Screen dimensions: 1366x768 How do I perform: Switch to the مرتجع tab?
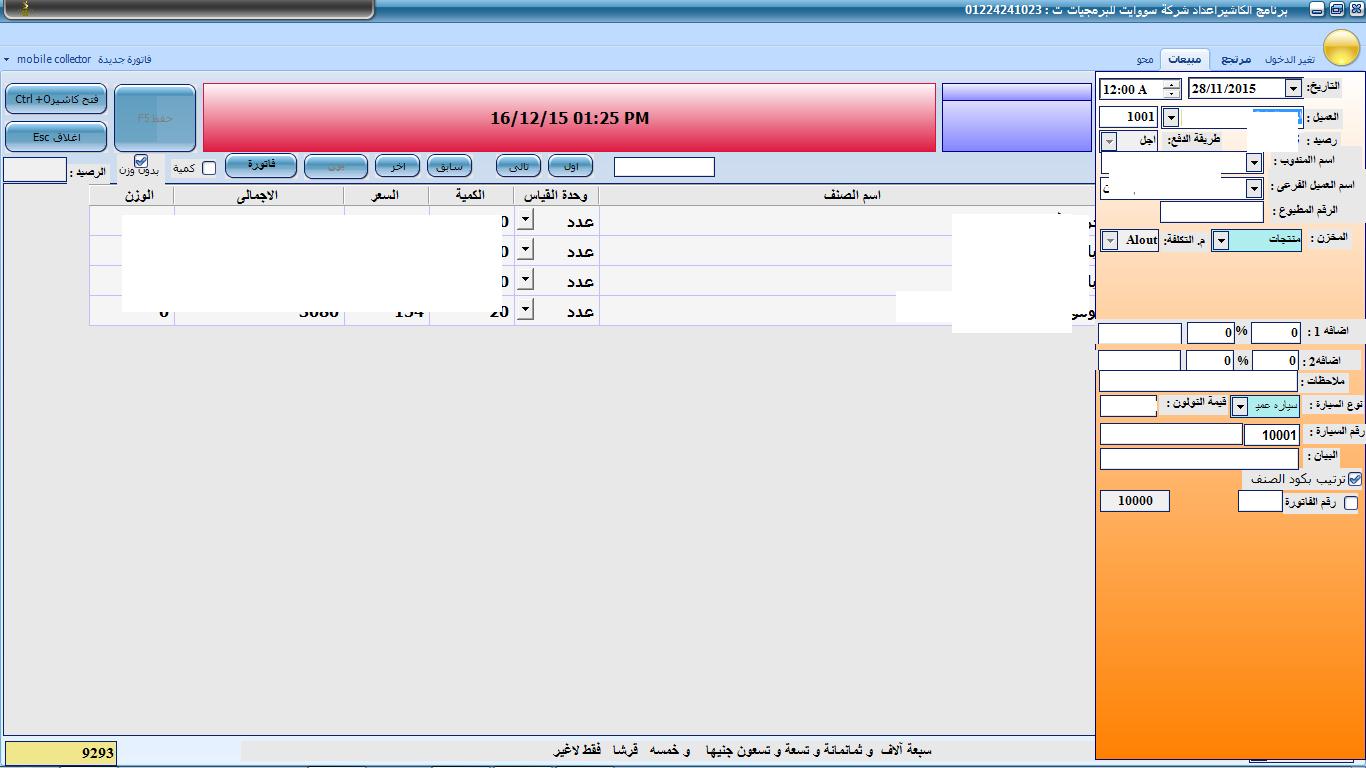(x=1236, y=60)
